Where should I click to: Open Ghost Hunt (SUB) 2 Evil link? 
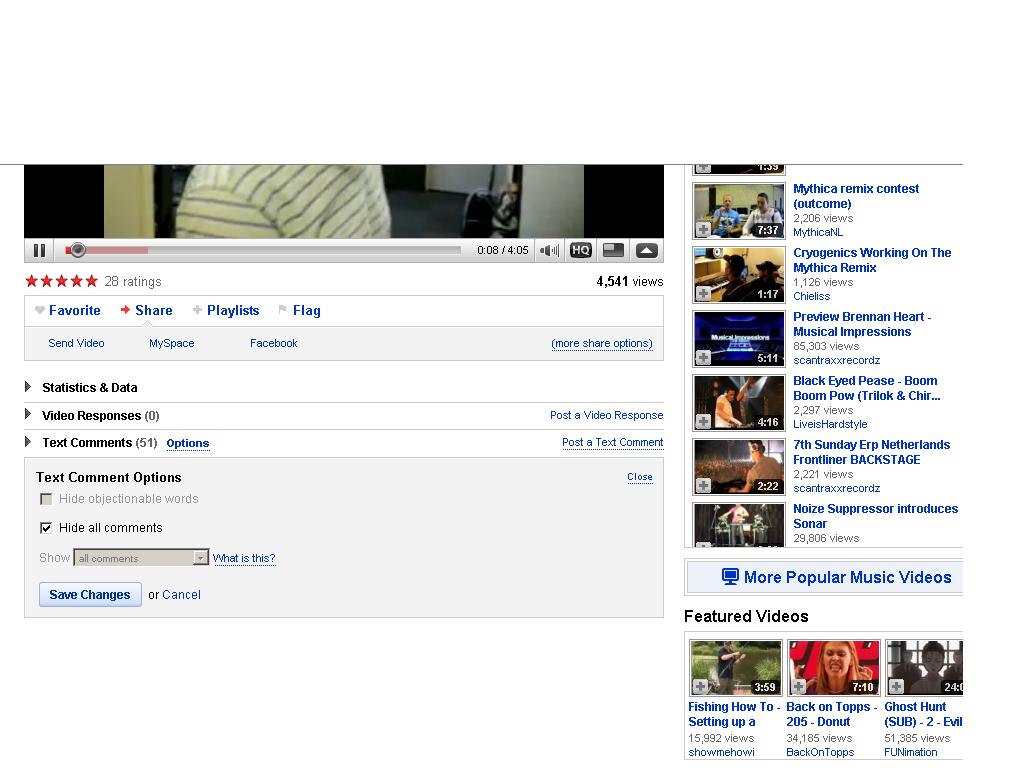pyautogui.click(x=923, y=714)
